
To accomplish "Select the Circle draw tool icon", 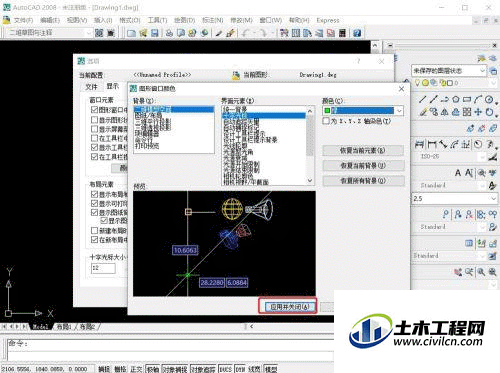I will (489, 99).
